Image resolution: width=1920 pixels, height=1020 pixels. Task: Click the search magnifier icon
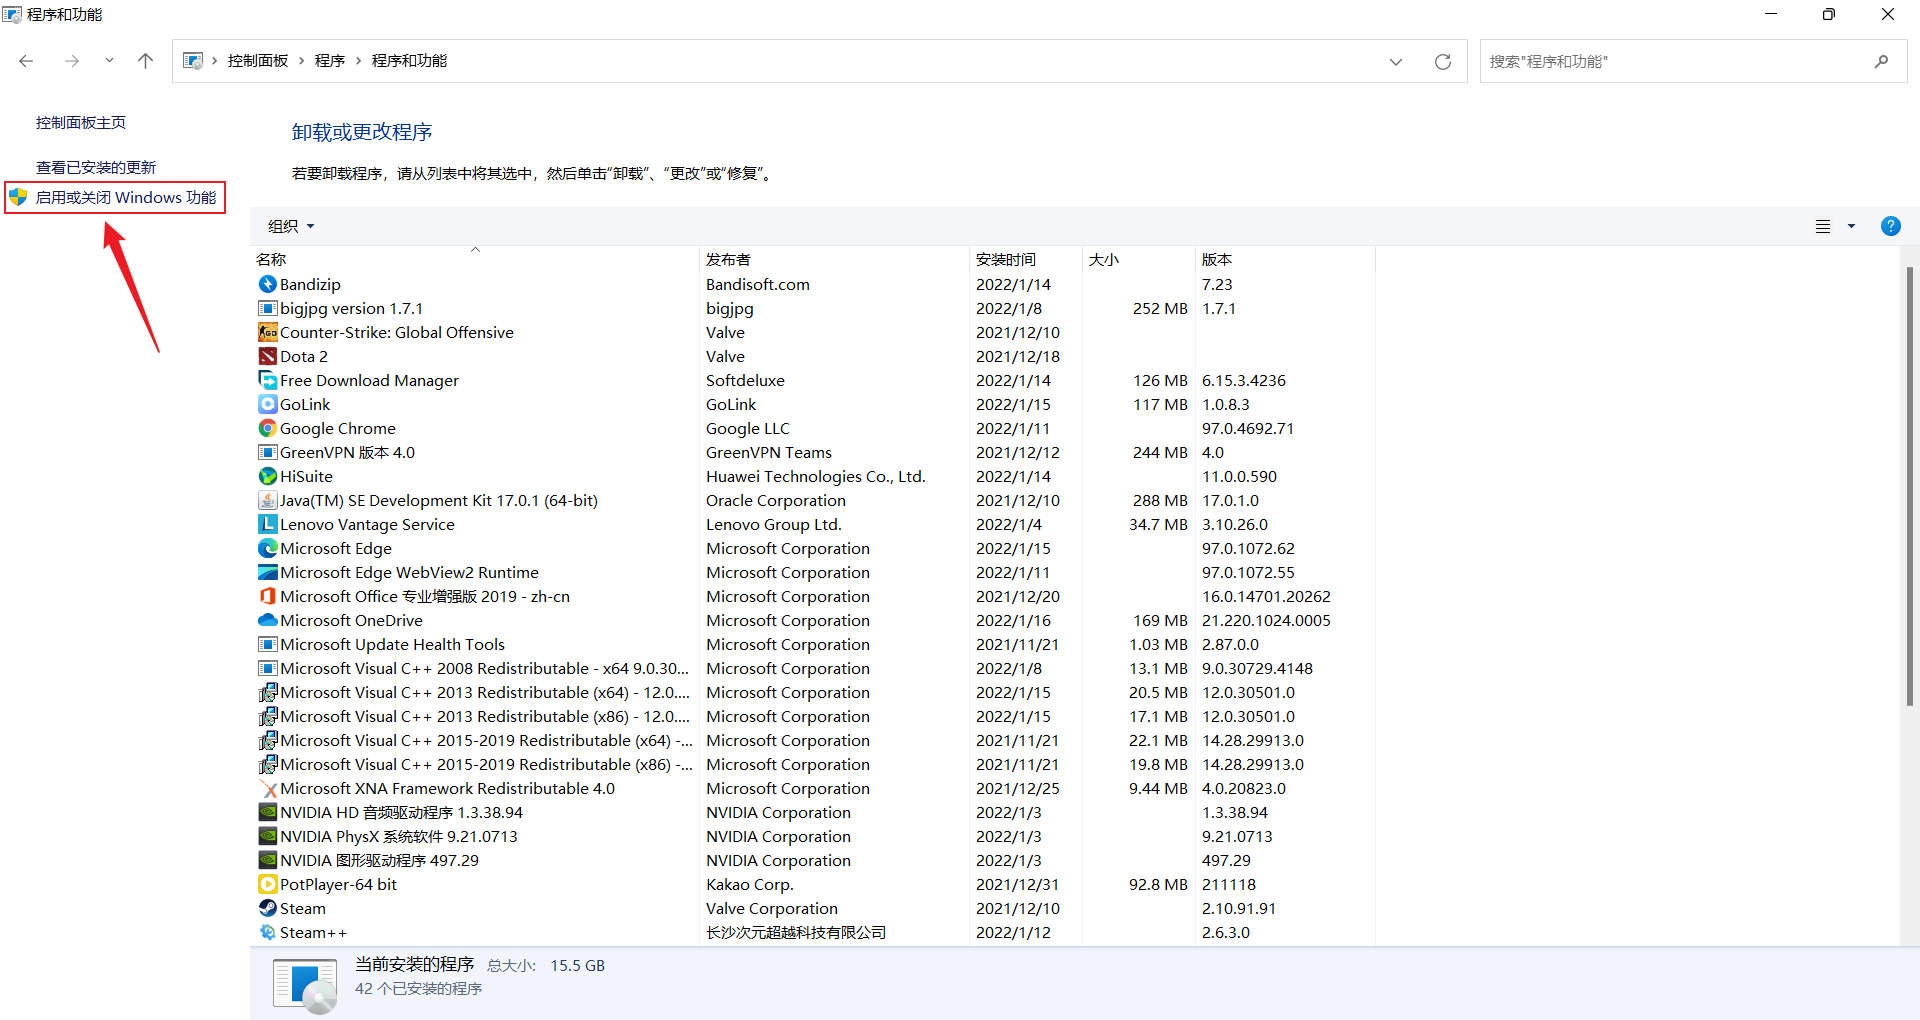(x=1881, y=61)
